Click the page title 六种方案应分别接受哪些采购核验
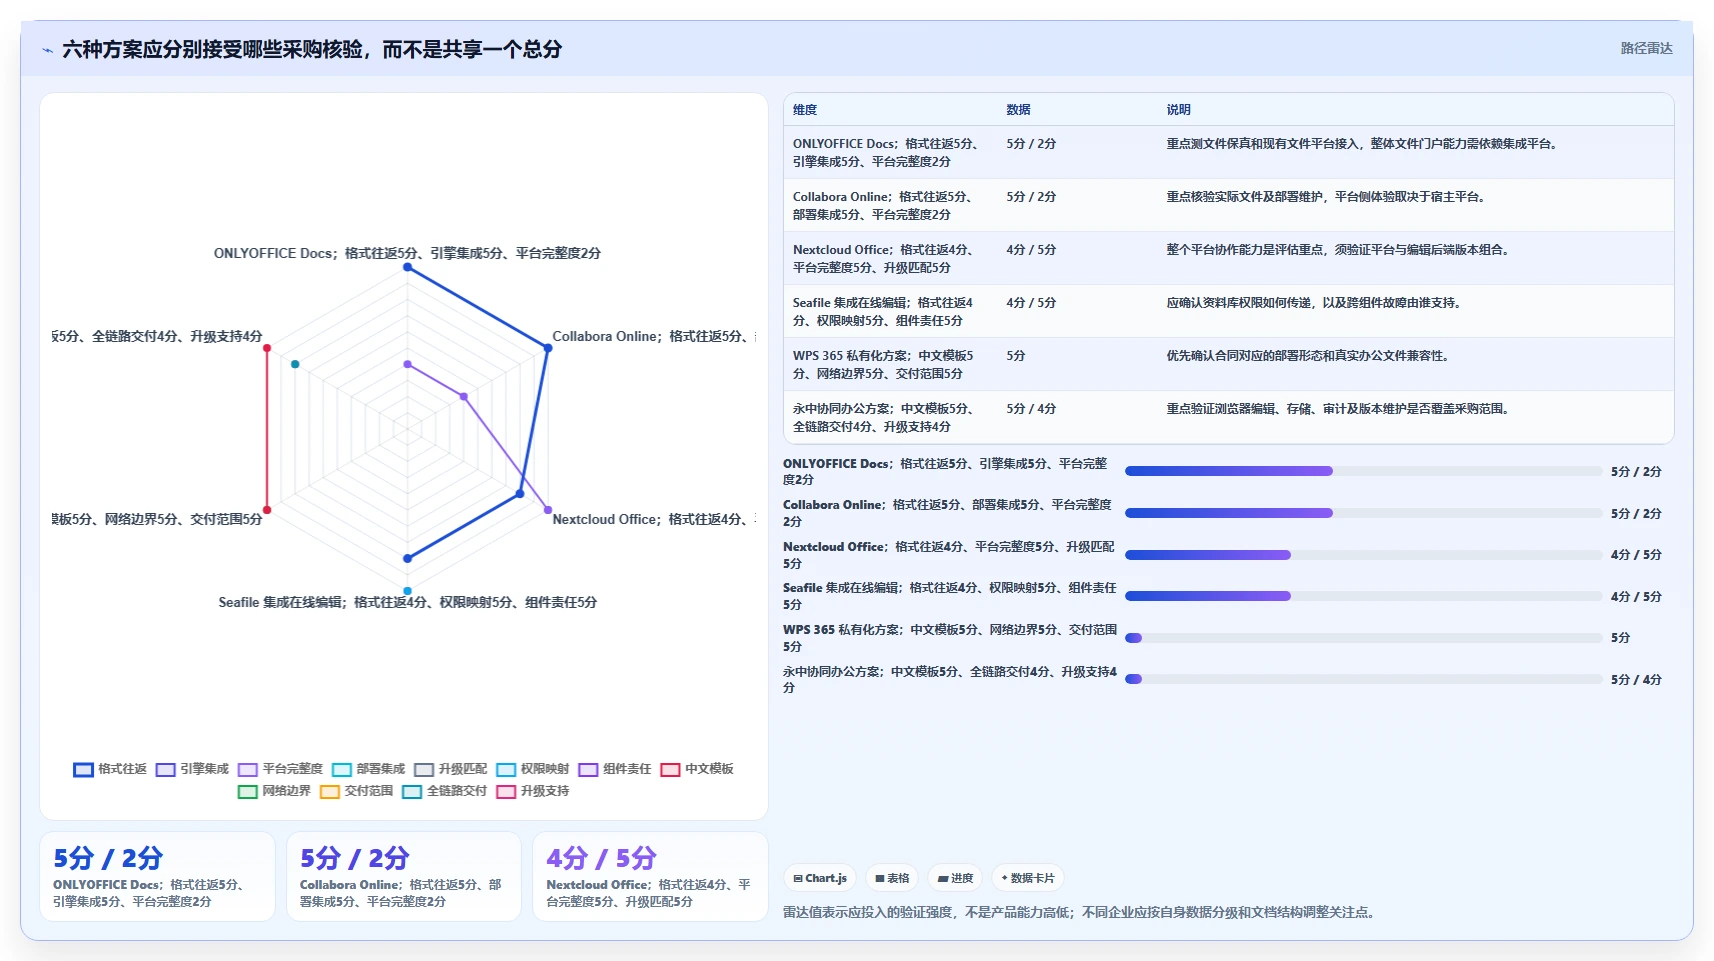 (312, 49)
